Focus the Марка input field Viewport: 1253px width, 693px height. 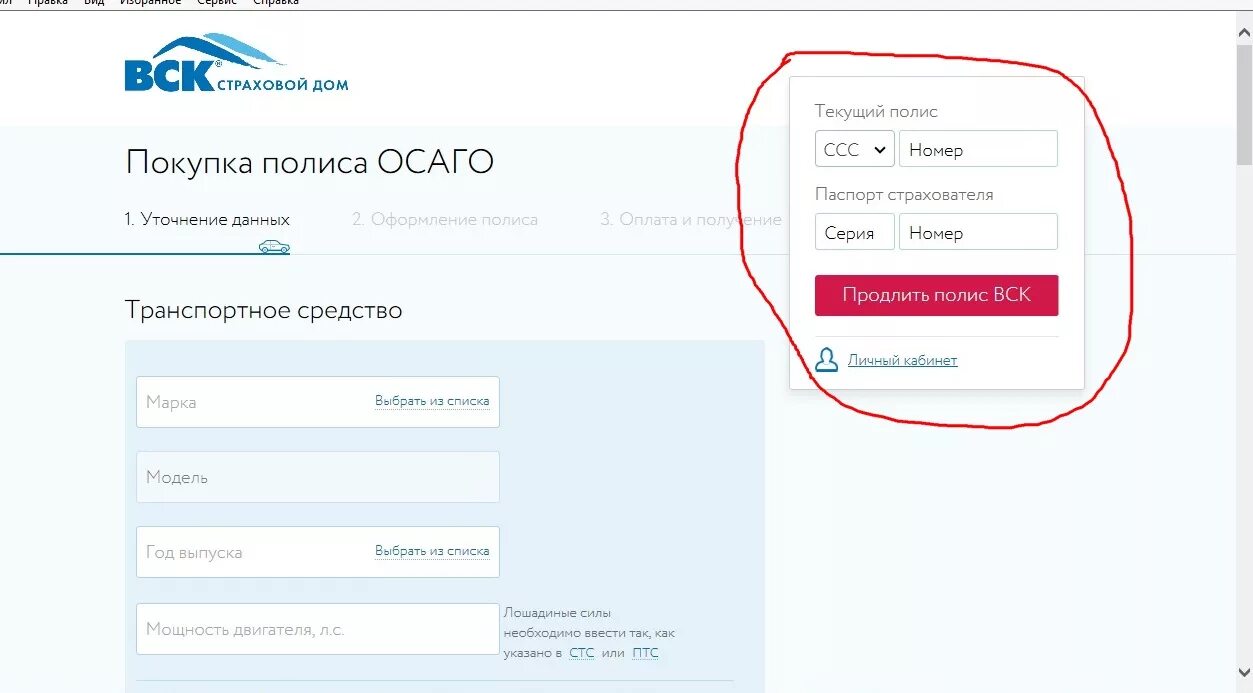318,402
